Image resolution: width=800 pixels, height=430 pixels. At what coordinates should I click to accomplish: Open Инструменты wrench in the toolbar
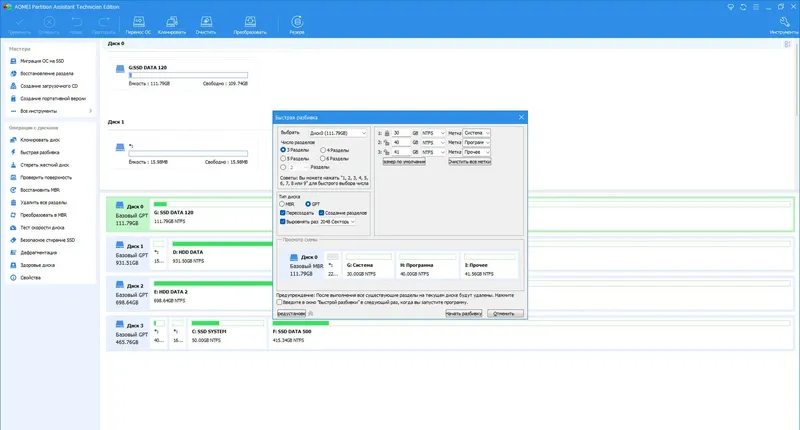pos(784,26)
